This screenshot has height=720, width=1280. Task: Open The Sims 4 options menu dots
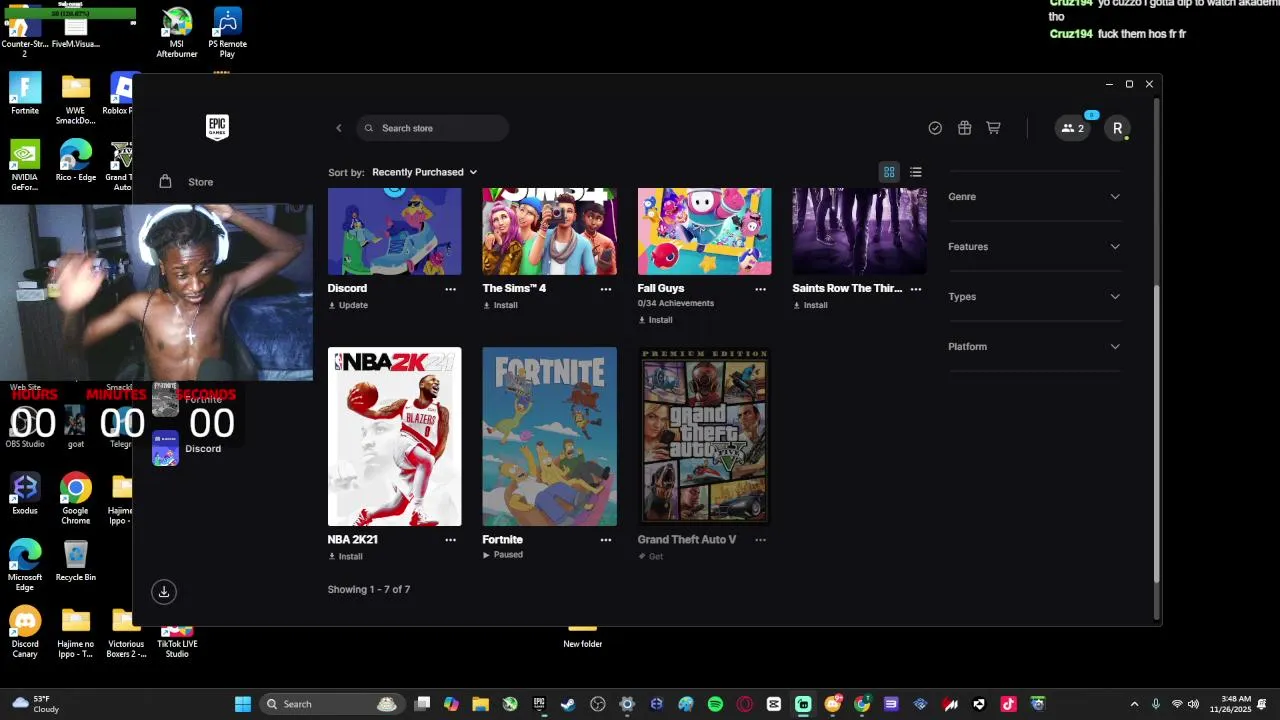click(605, 289)
